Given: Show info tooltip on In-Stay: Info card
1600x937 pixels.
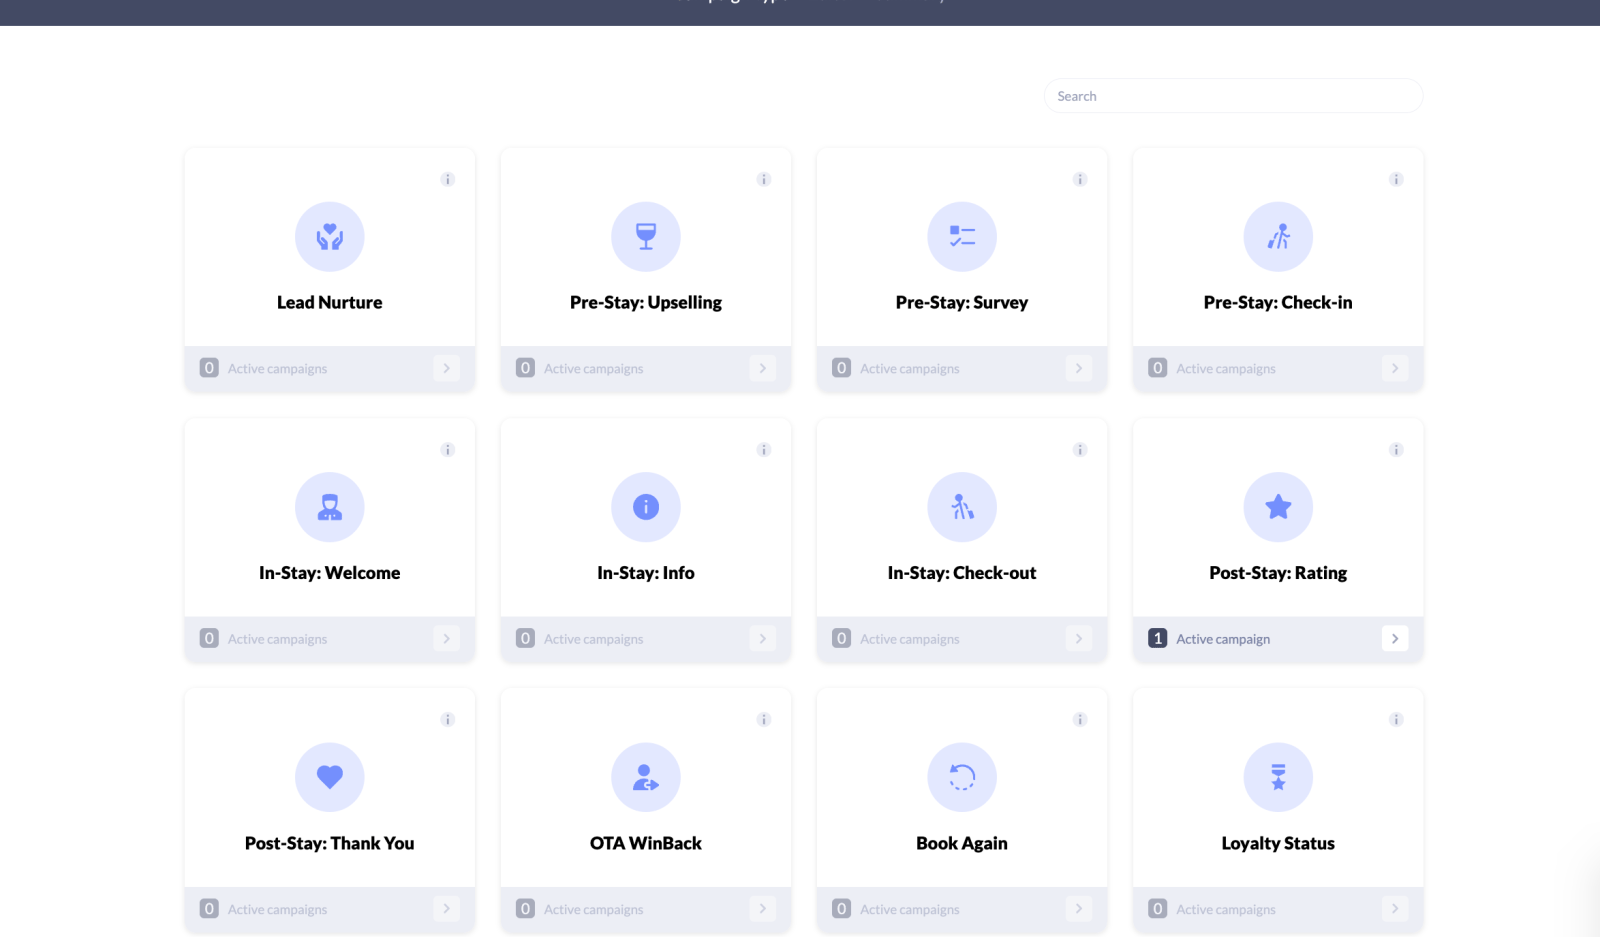Looking at the screenshot, I should coord(764,449).
